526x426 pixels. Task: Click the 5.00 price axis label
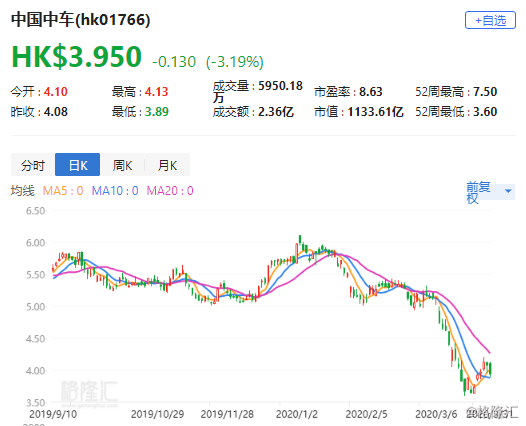[x=36, y=307]
